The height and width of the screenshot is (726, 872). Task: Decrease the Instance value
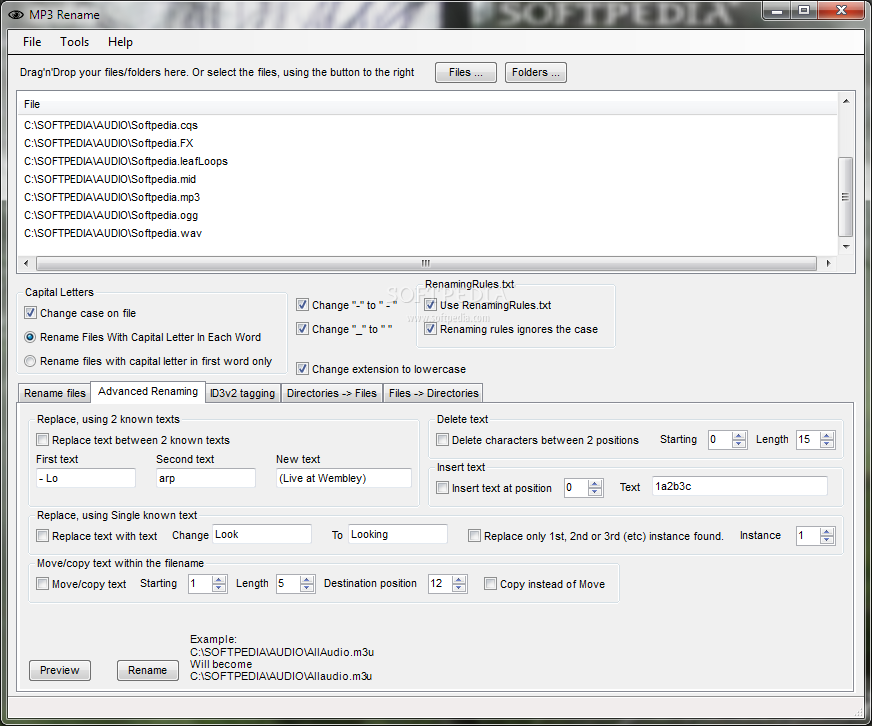point(827,540)
